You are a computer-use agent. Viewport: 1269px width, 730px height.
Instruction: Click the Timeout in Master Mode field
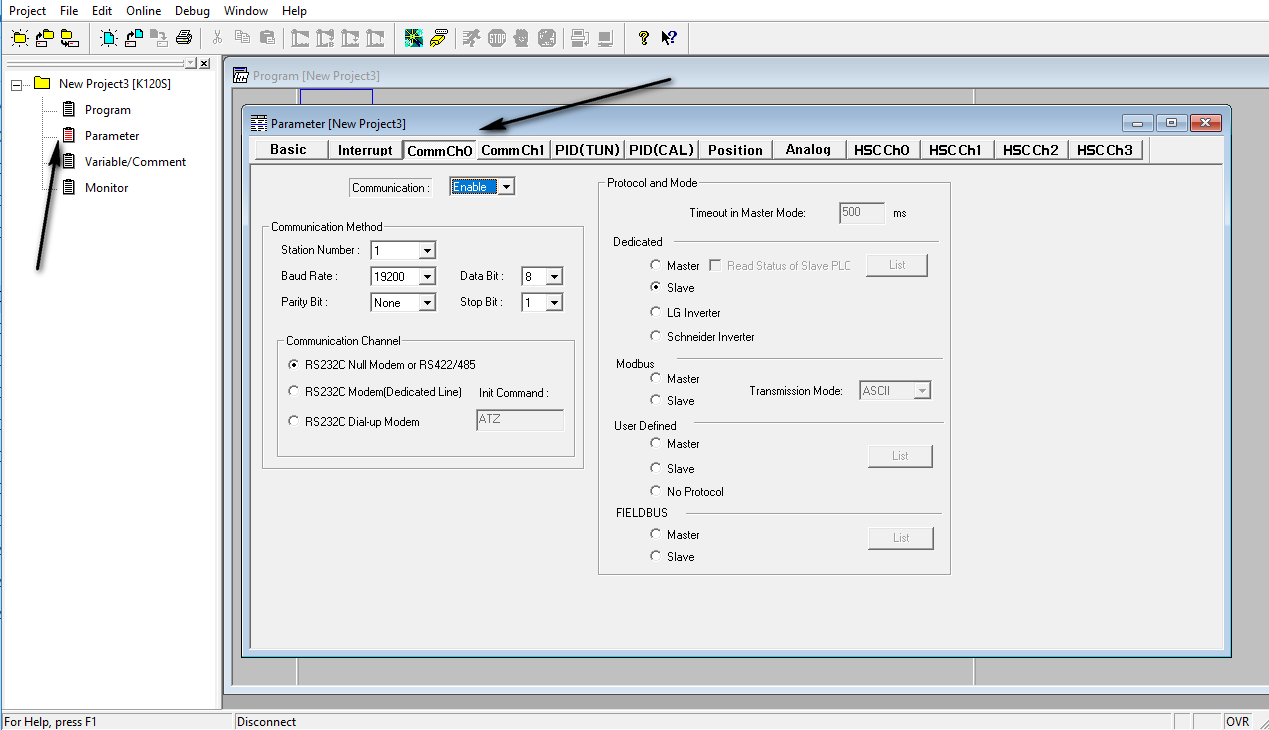tap(862, 213)
